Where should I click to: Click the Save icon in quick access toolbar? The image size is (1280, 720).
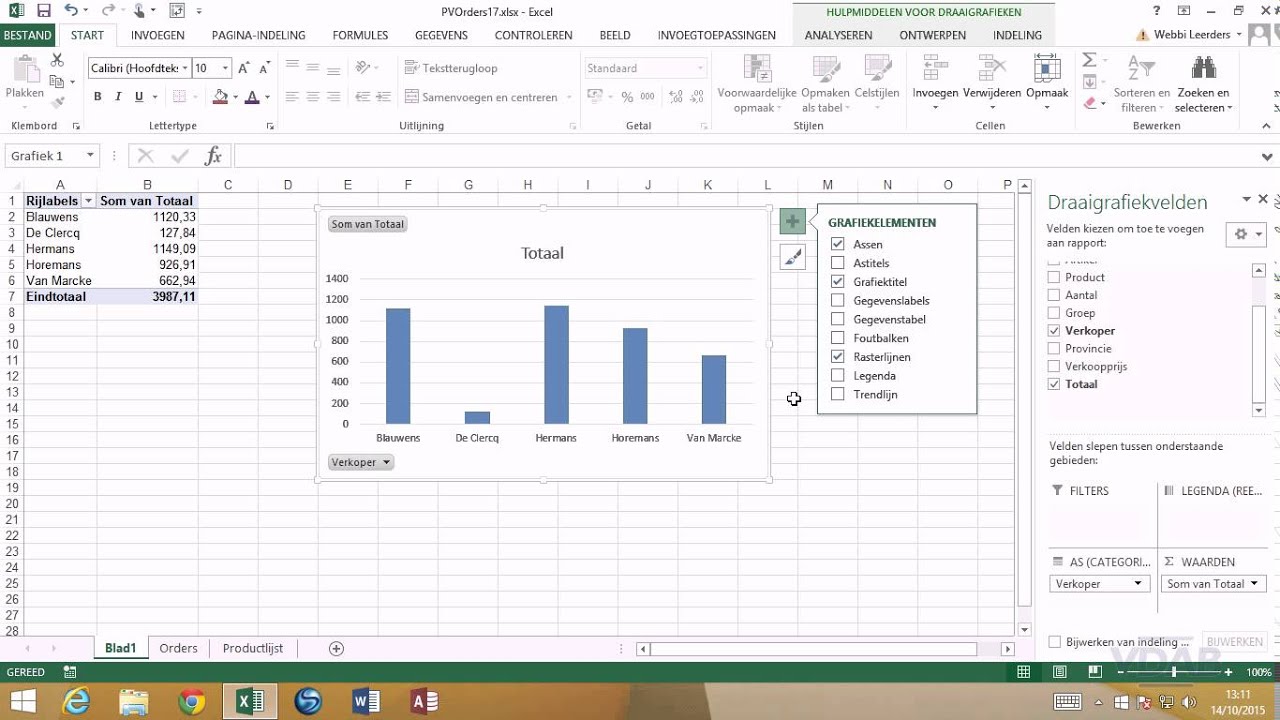(43, 11)
